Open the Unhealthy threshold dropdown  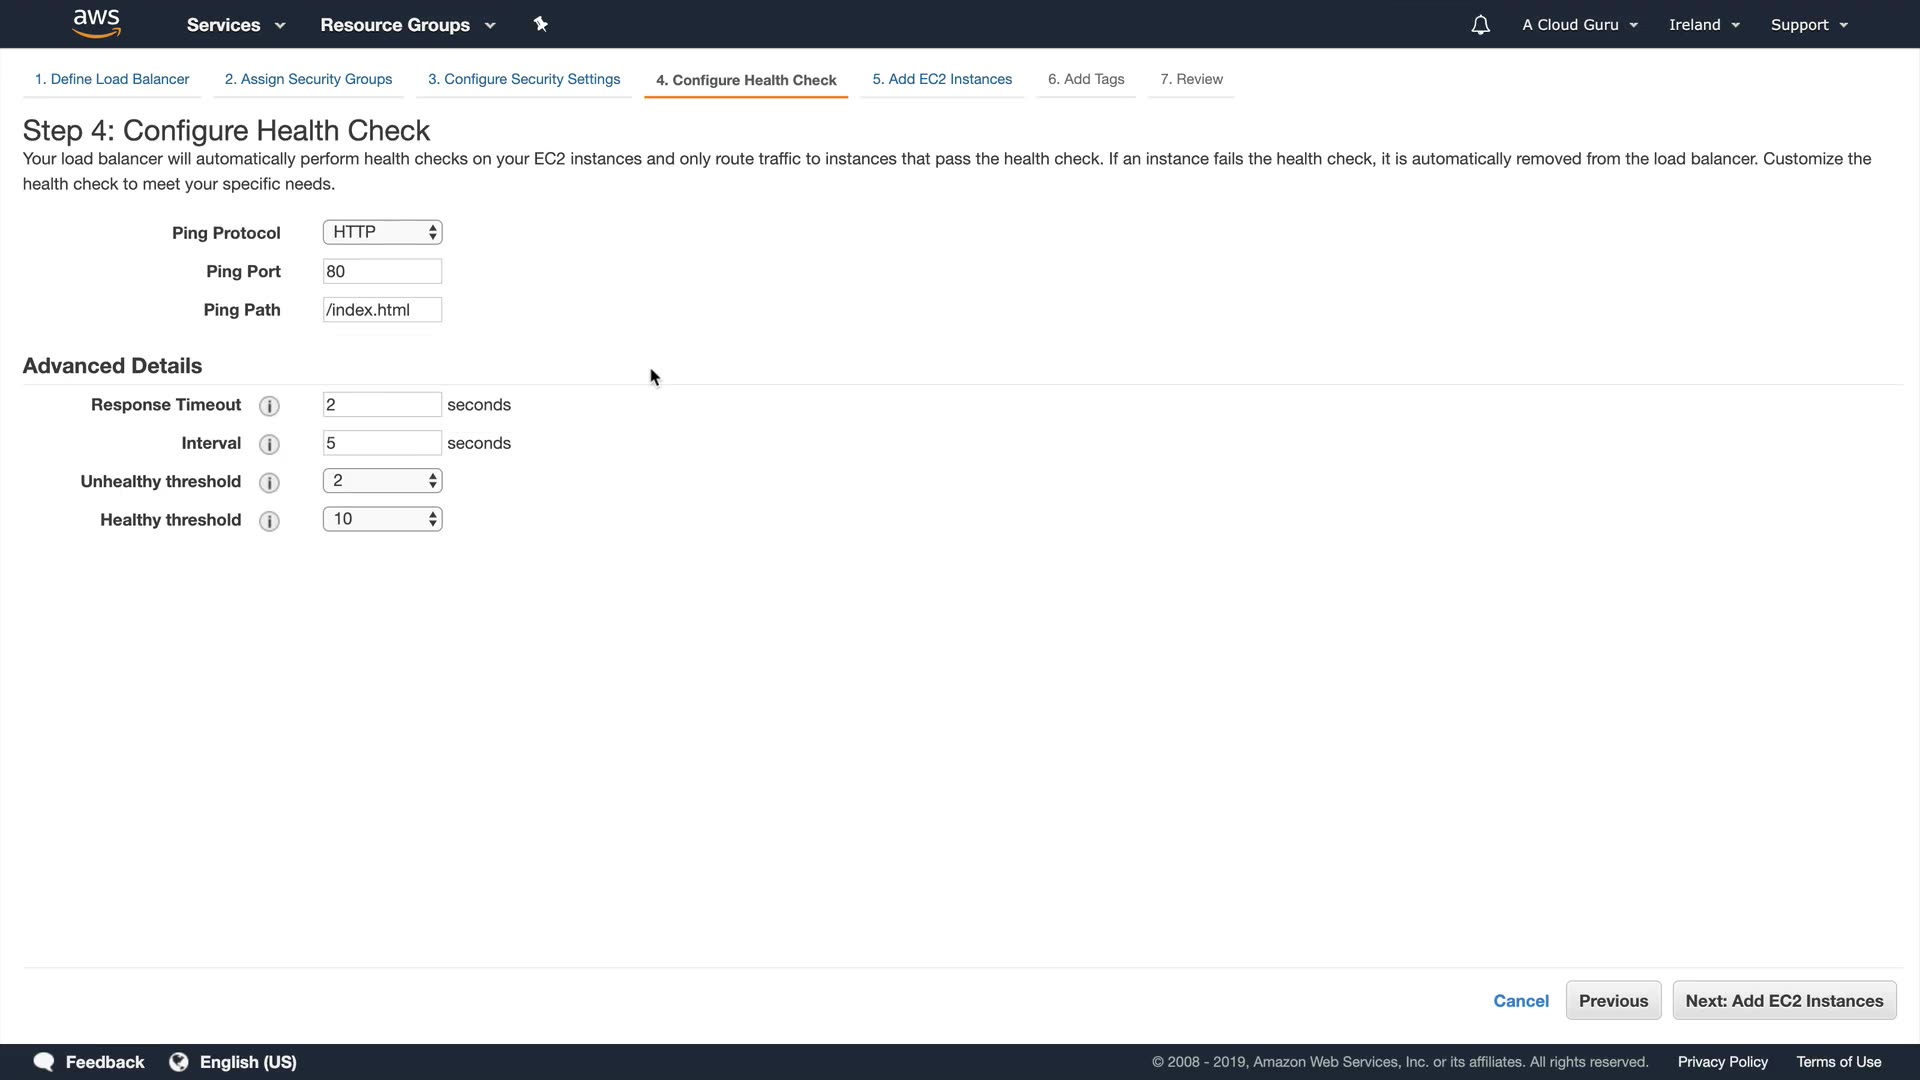tap(382, 481)
